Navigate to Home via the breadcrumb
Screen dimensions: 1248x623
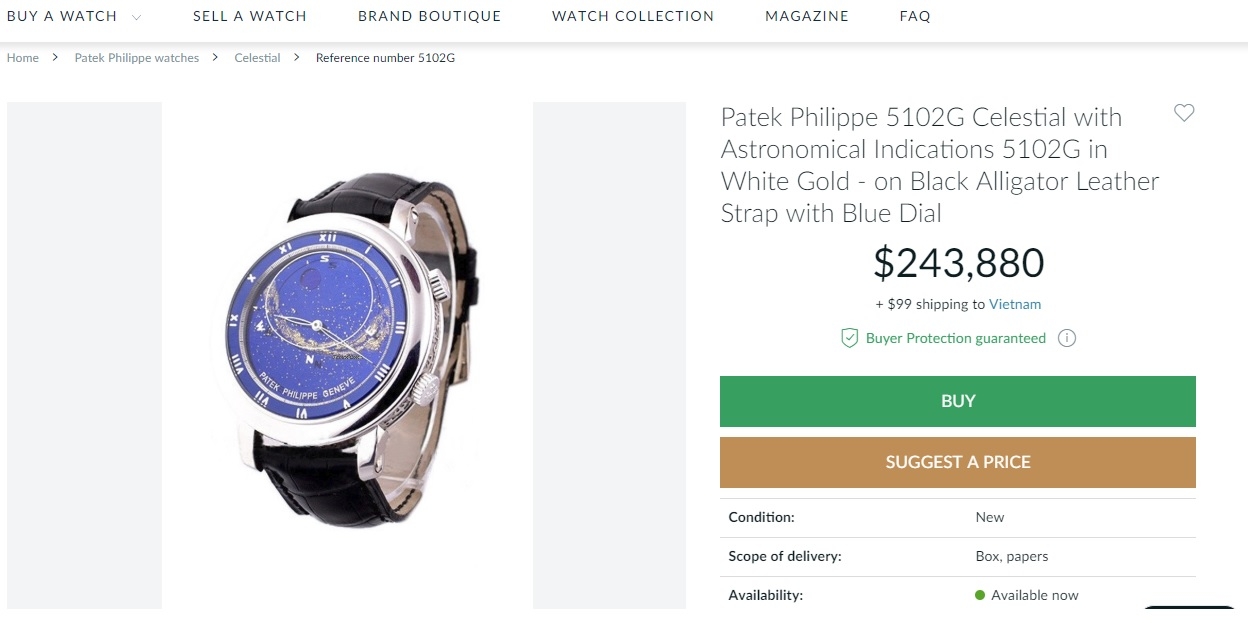coord(22,58)
